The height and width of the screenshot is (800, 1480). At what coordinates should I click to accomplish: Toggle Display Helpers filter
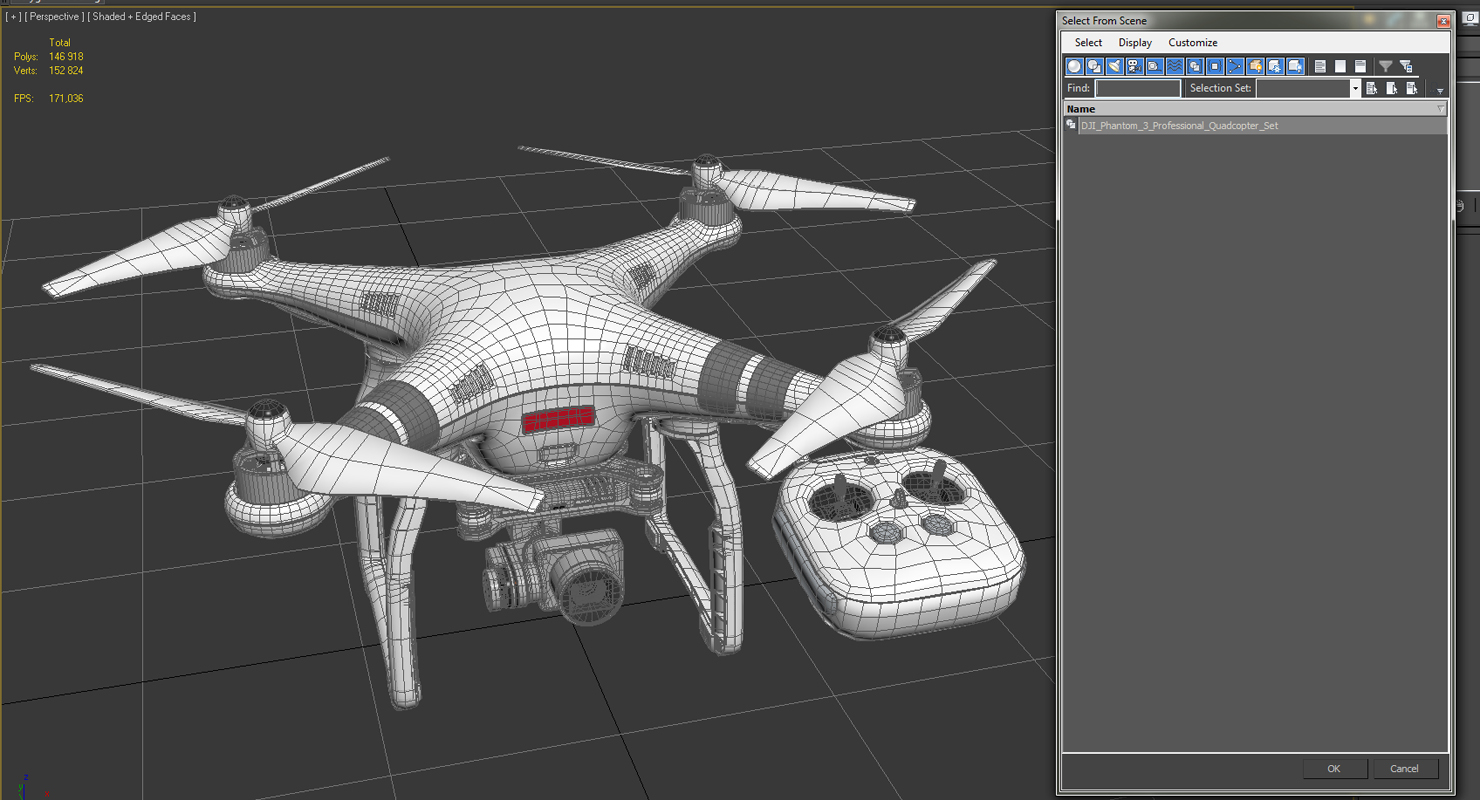(x=1154, y=66)
